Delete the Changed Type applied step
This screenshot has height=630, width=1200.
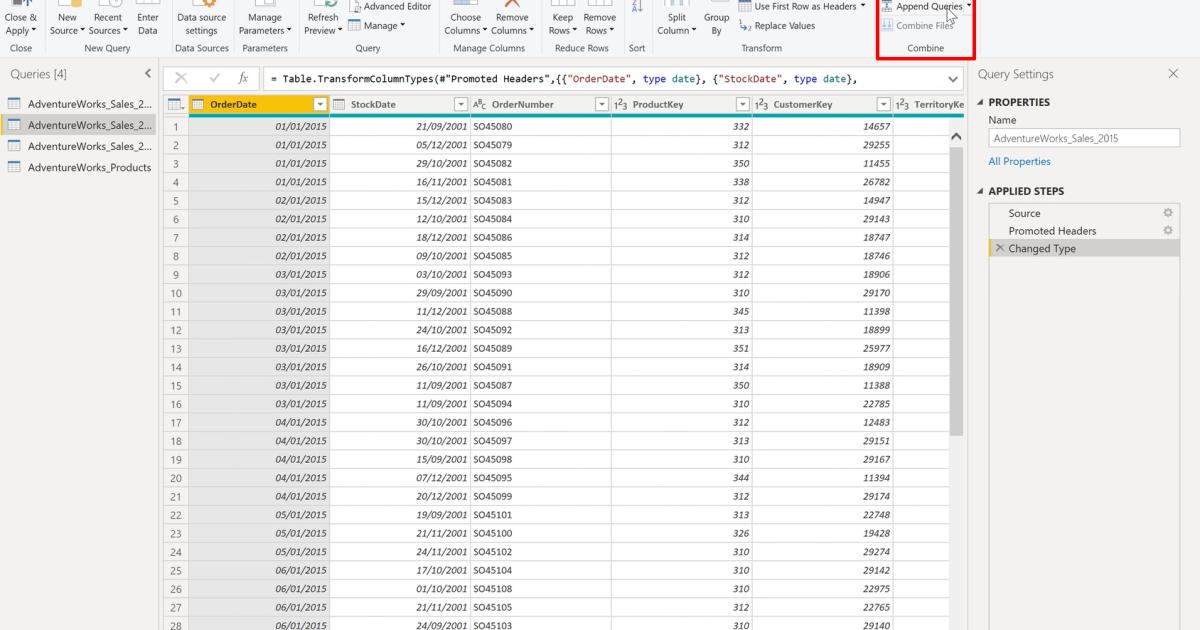(999, 249)
